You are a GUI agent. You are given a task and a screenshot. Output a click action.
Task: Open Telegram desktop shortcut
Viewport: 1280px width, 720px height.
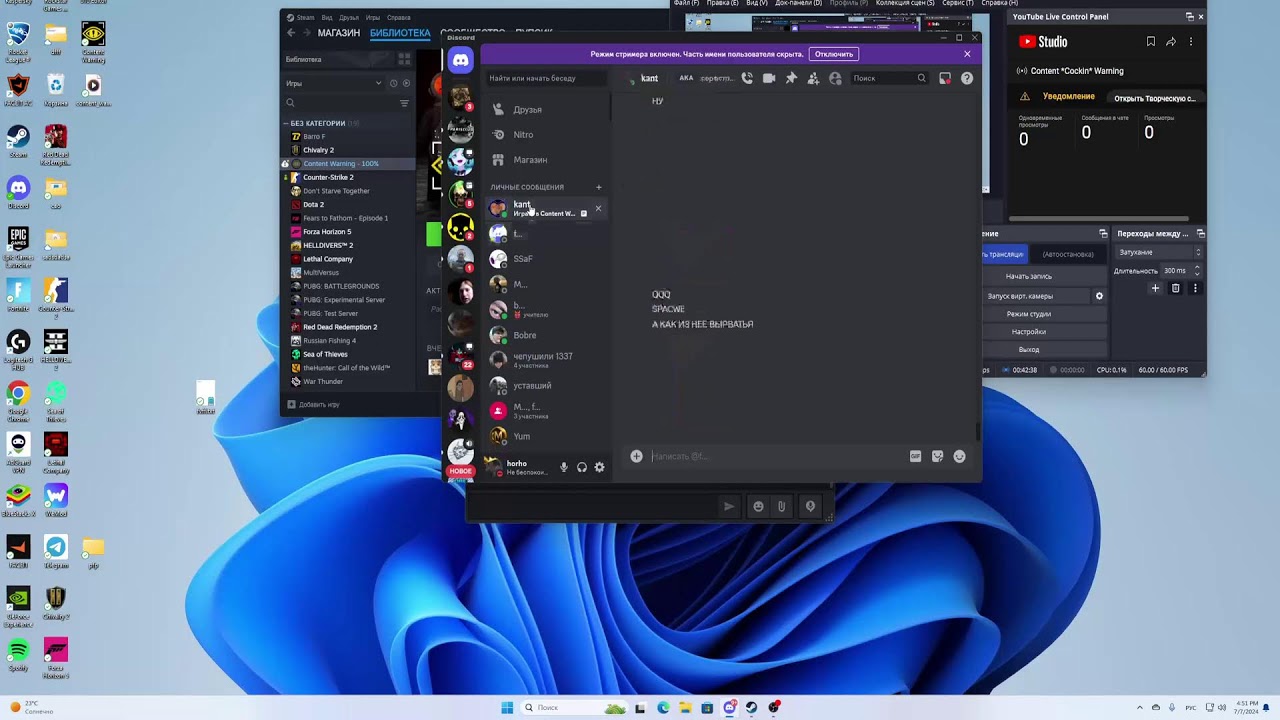[x=56, y=552]
